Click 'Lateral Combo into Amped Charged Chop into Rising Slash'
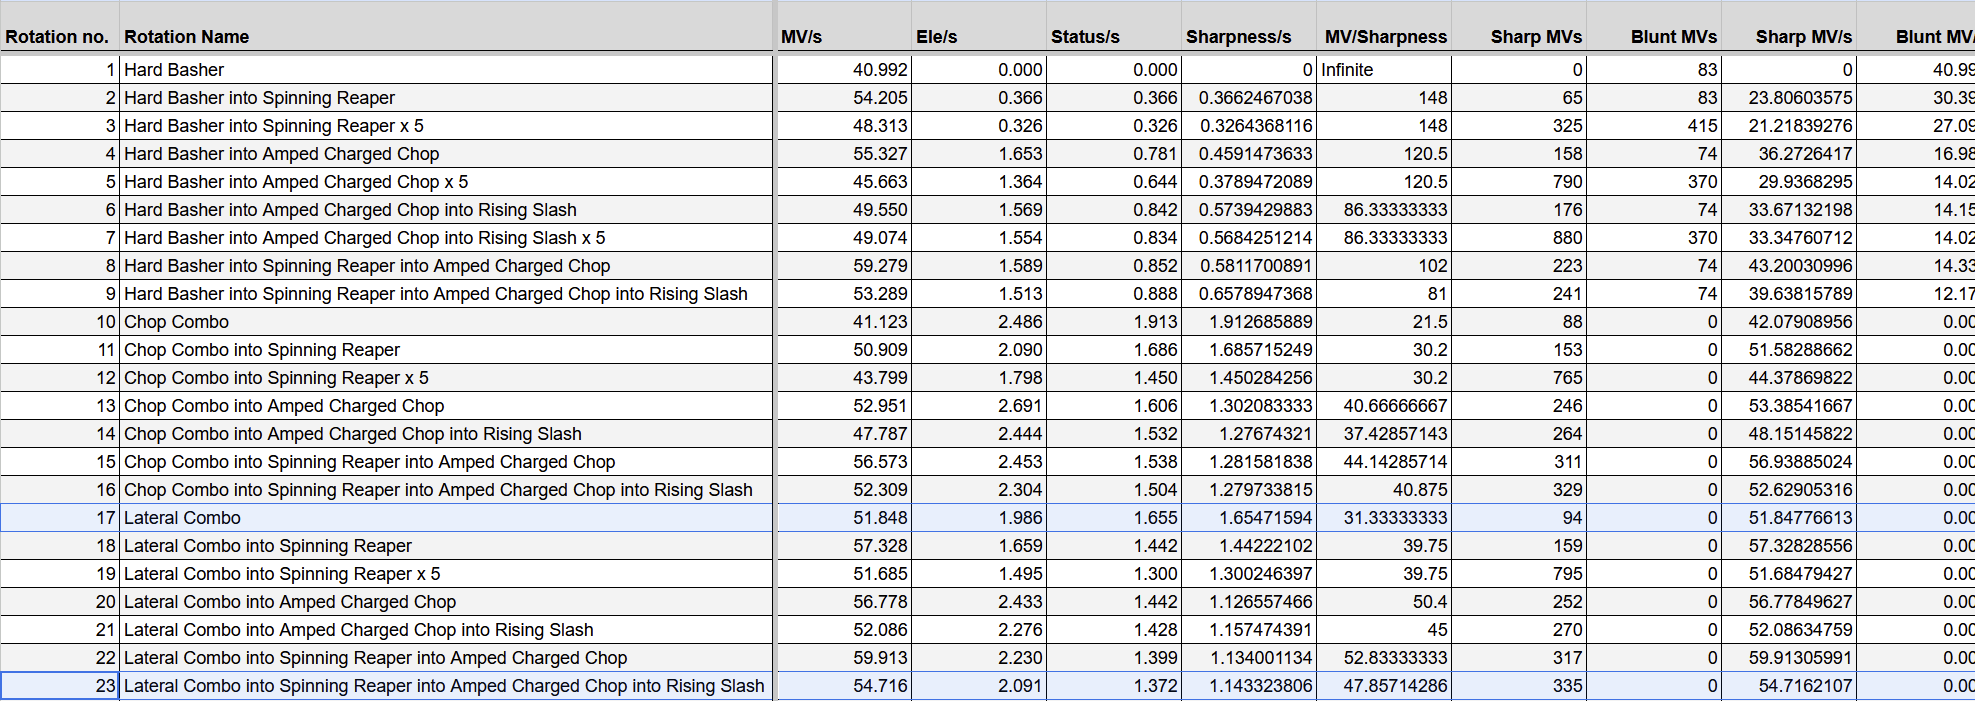 pyautogui.click(x=446, y=630)
